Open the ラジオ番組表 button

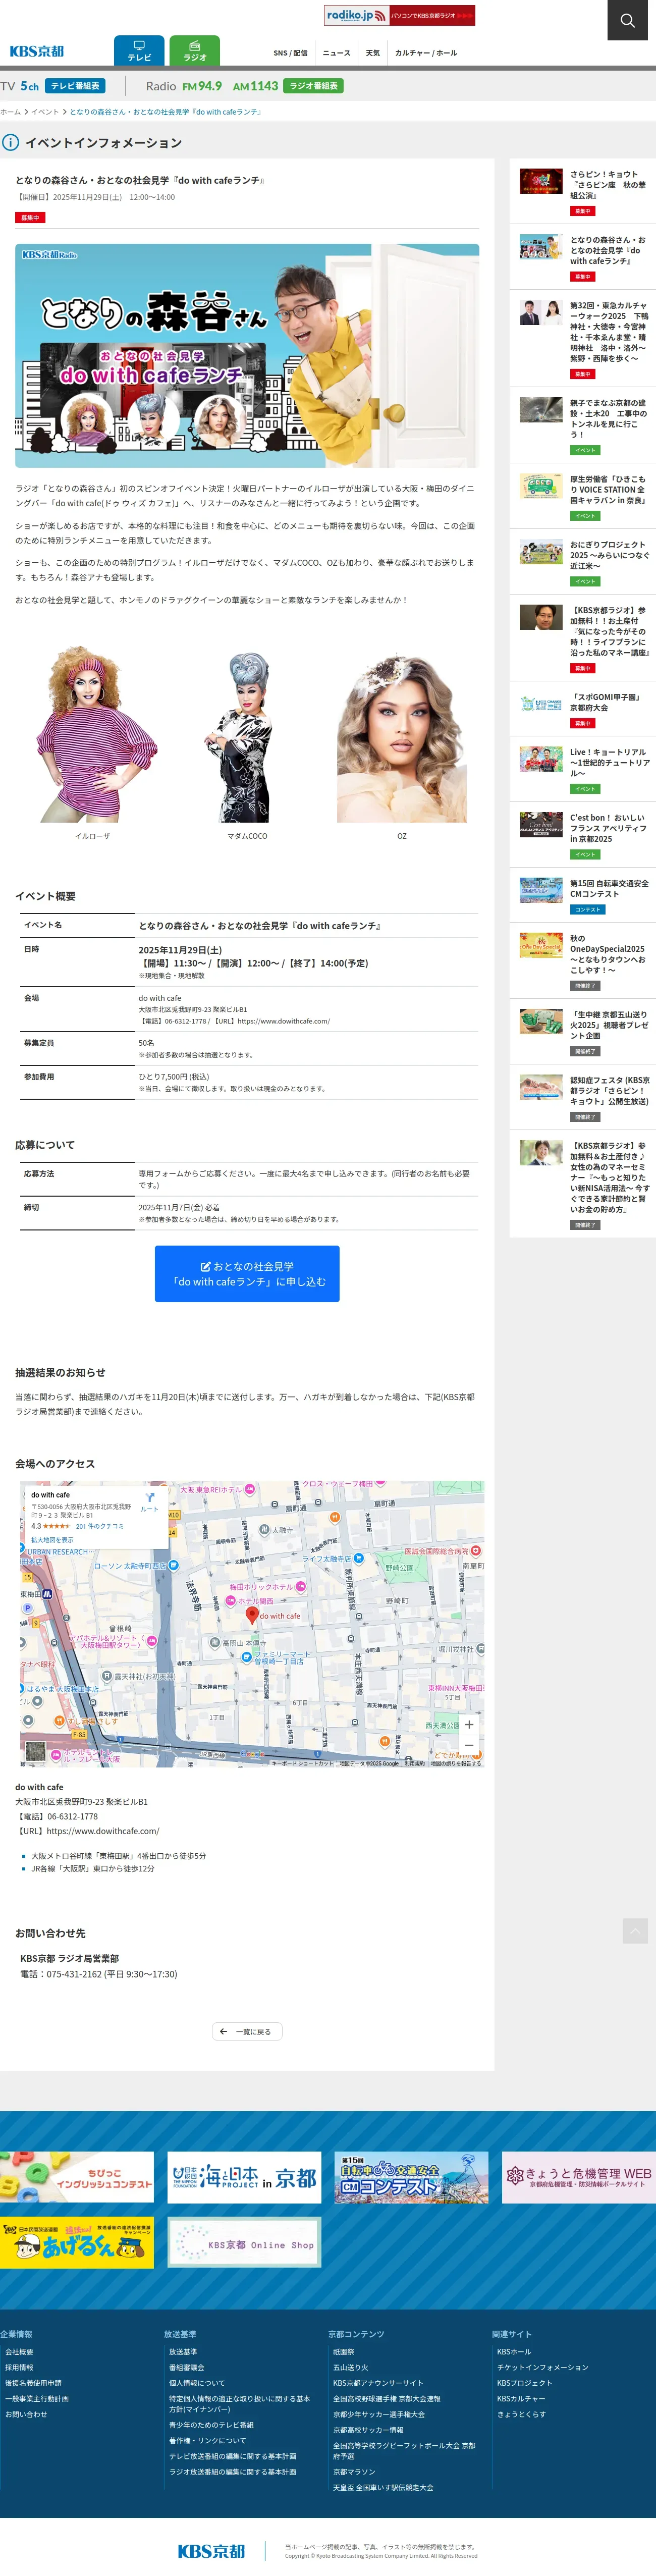[x=313, y=86]
